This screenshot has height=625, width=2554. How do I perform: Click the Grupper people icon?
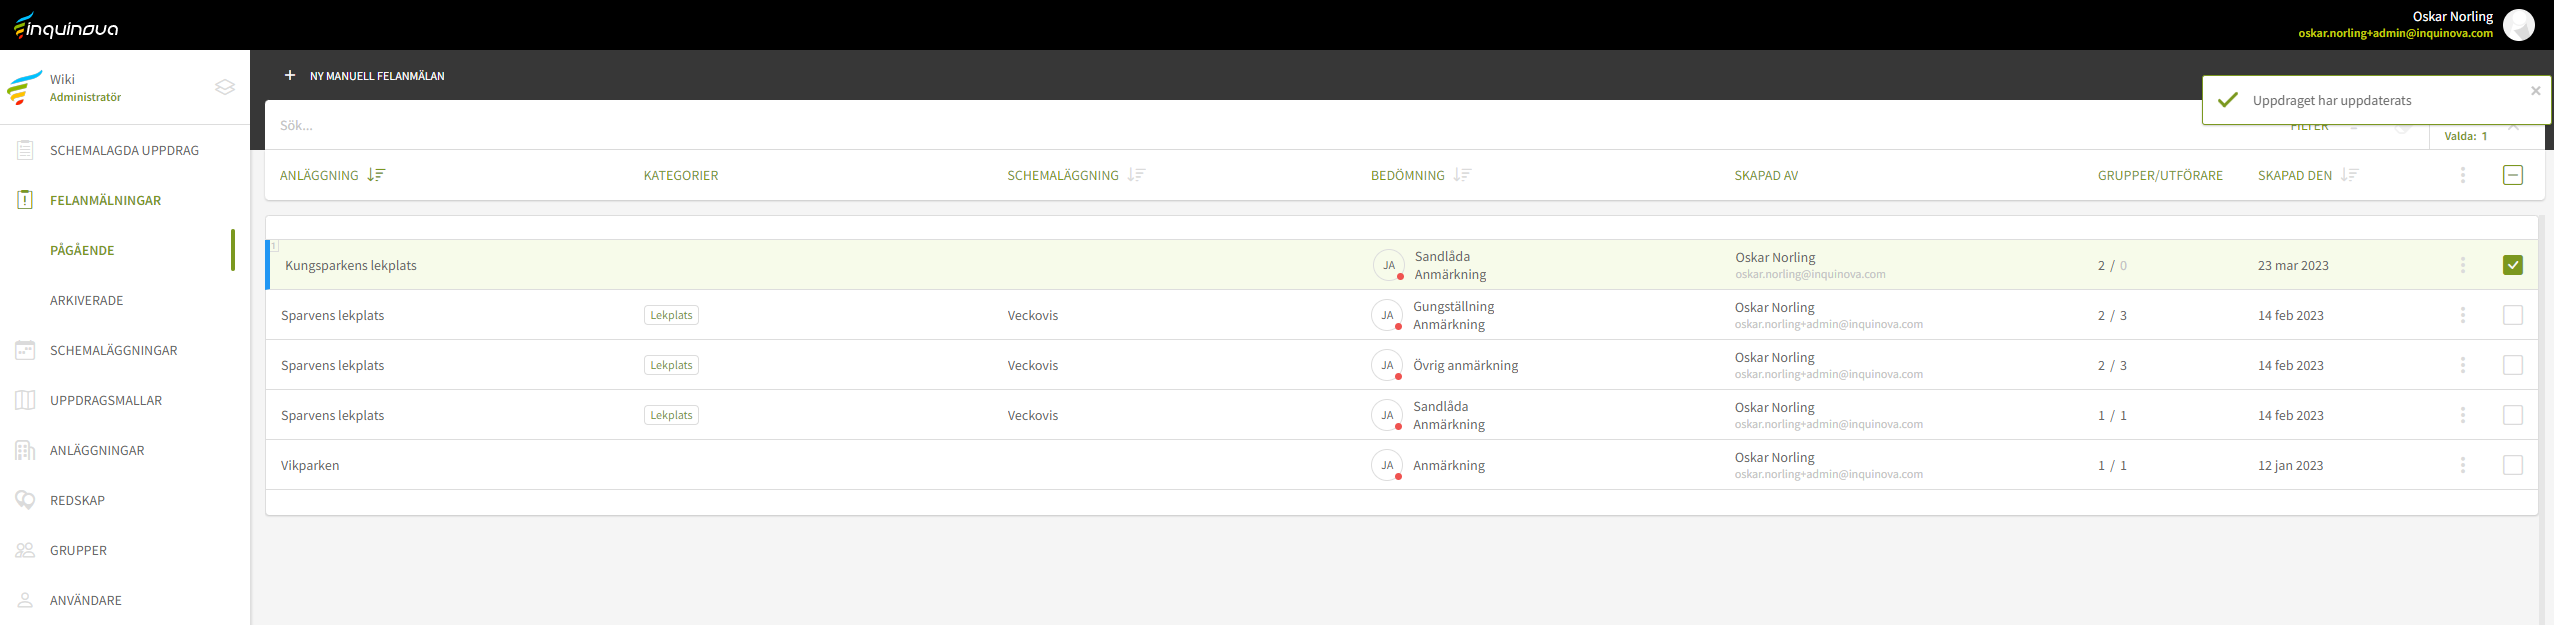coord(25,550)
